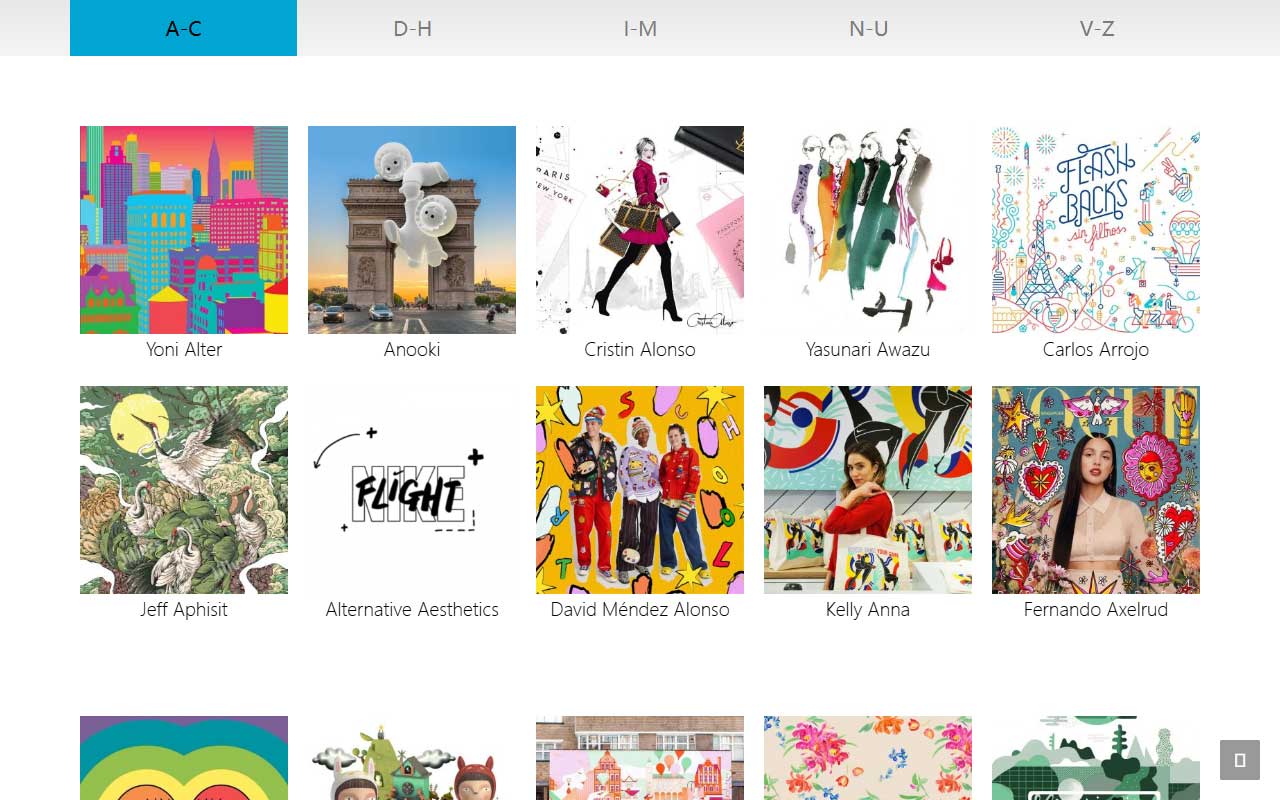
Task: Click the Yoni Alter name link
Action: 184,349
